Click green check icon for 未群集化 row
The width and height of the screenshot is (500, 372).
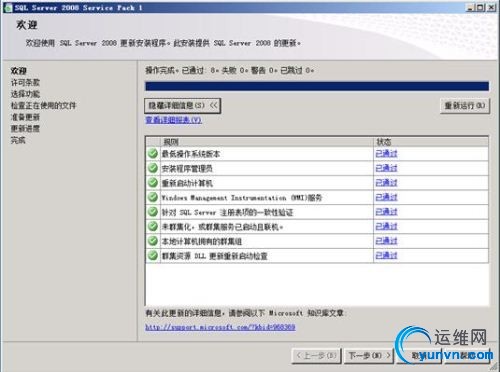[x=153, y=226]
